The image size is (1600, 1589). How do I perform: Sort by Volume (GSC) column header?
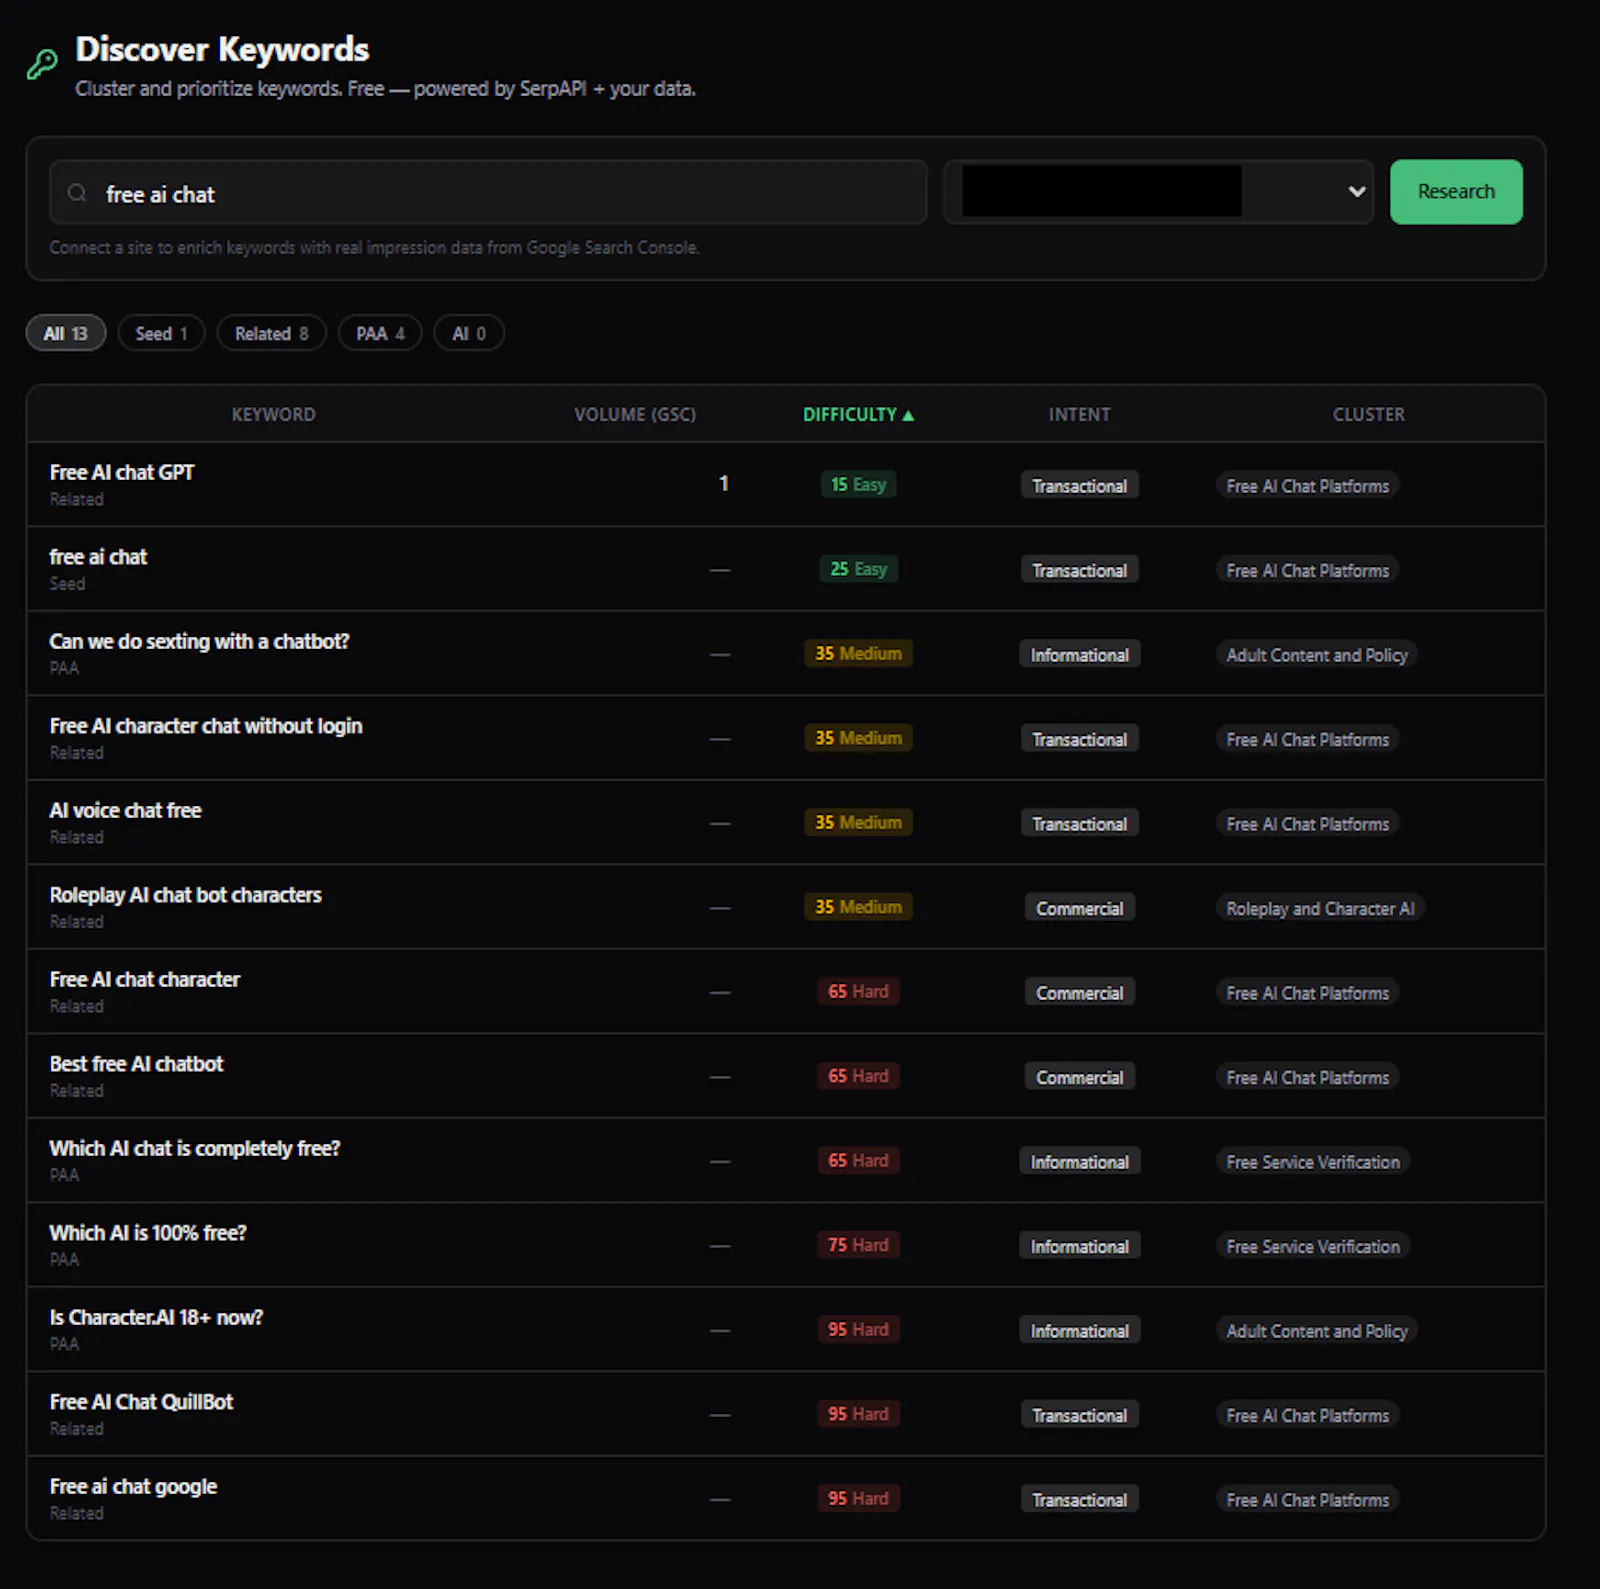[x=635, y=414]
